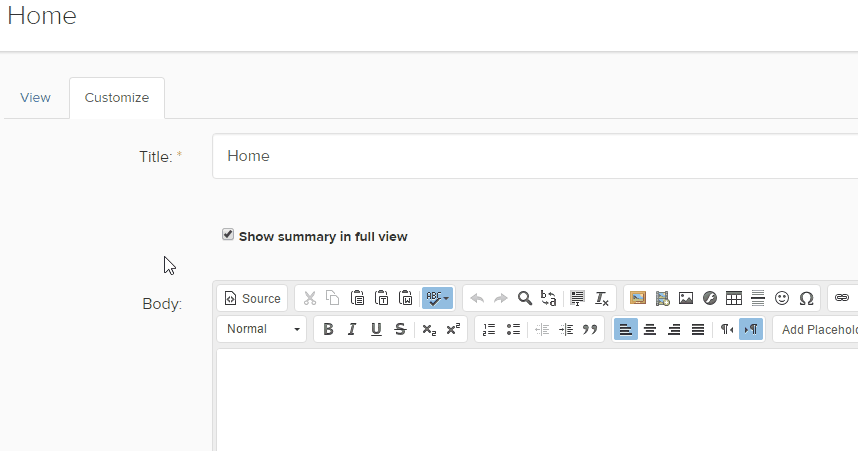The height and width of the screenshot is (451, 858).
Task: Select Center alignment
Action: [650, 329]
